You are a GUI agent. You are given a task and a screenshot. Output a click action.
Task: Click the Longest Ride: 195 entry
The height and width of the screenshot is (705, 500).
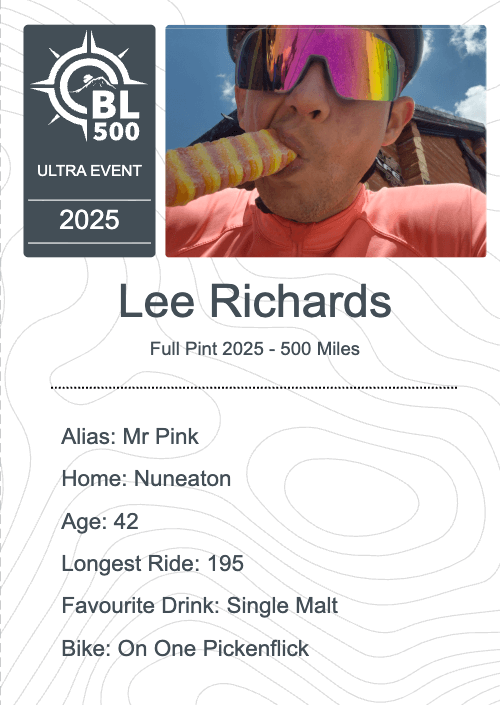[x=152, y=563]
